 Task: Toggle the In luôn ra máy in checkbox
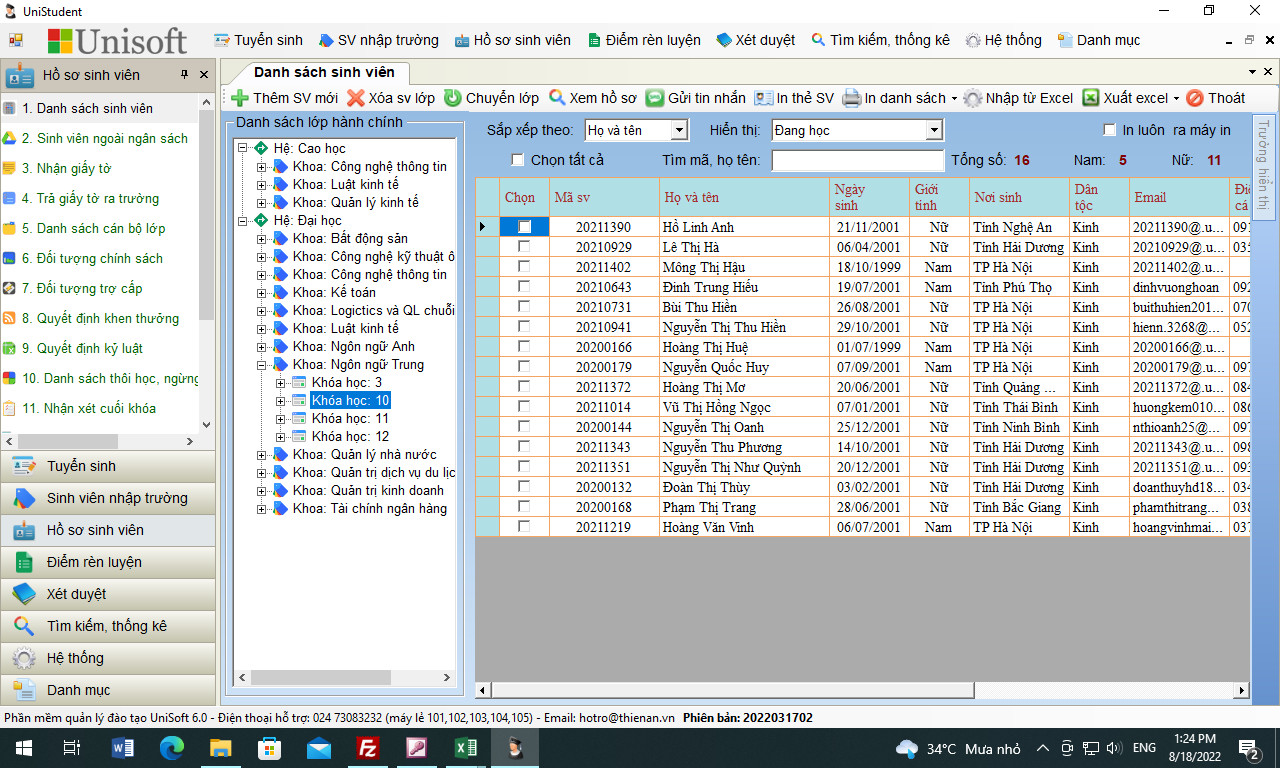tap(1109, 130)
